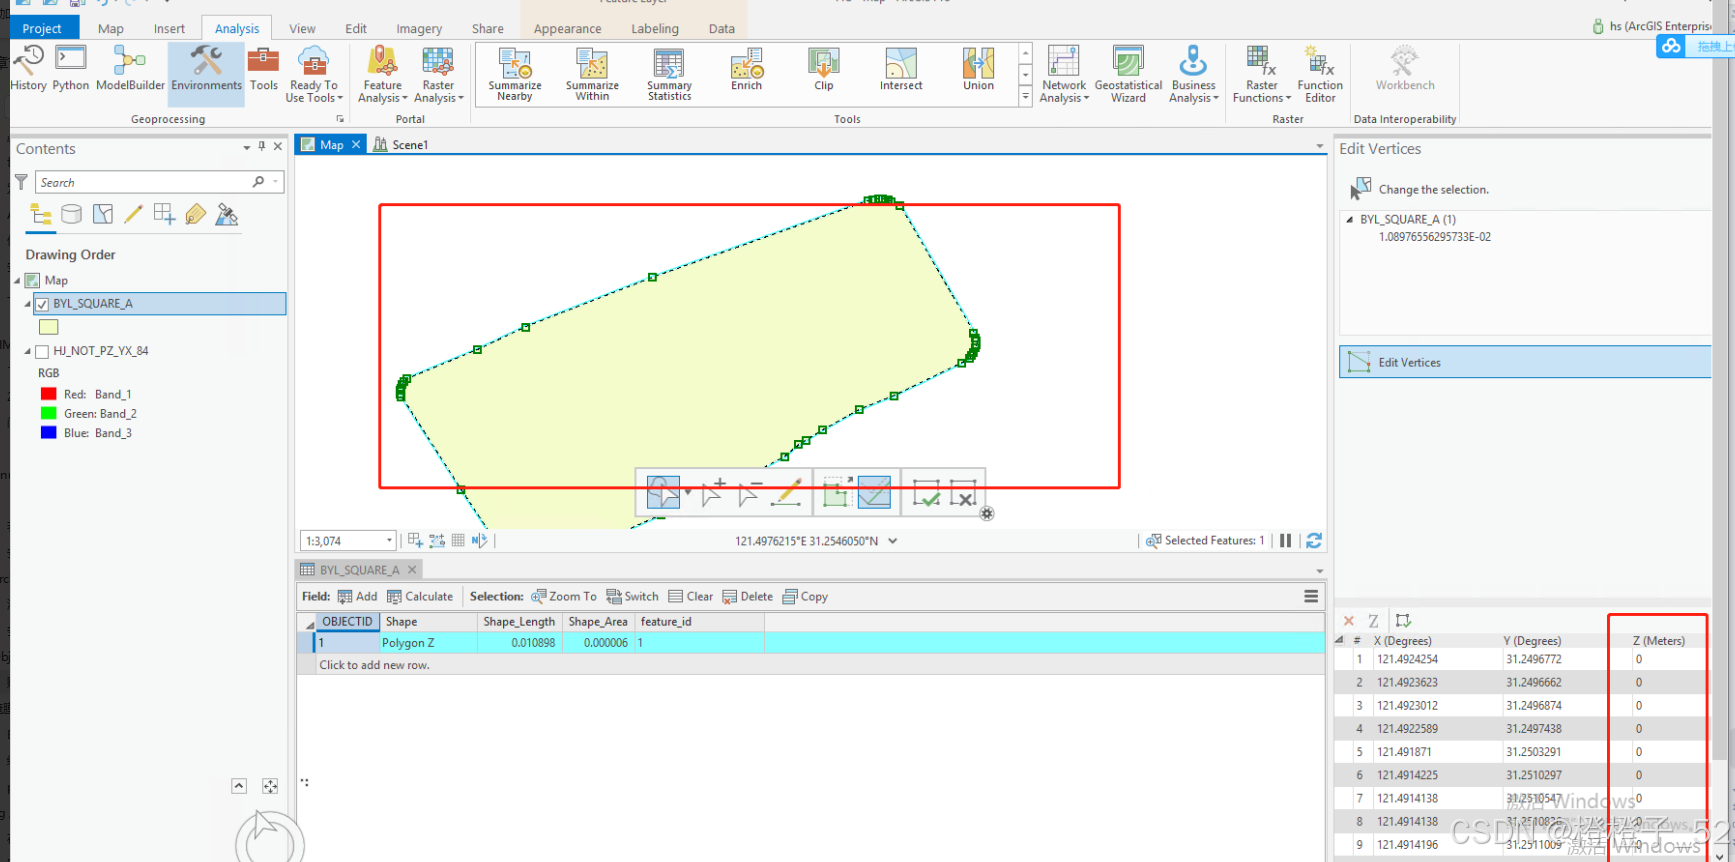The image size is (1735, 862).
Task: Collapse the HJ_NOT_PZ_YX_84 layer legend
Action: click(x=28, y=351)
